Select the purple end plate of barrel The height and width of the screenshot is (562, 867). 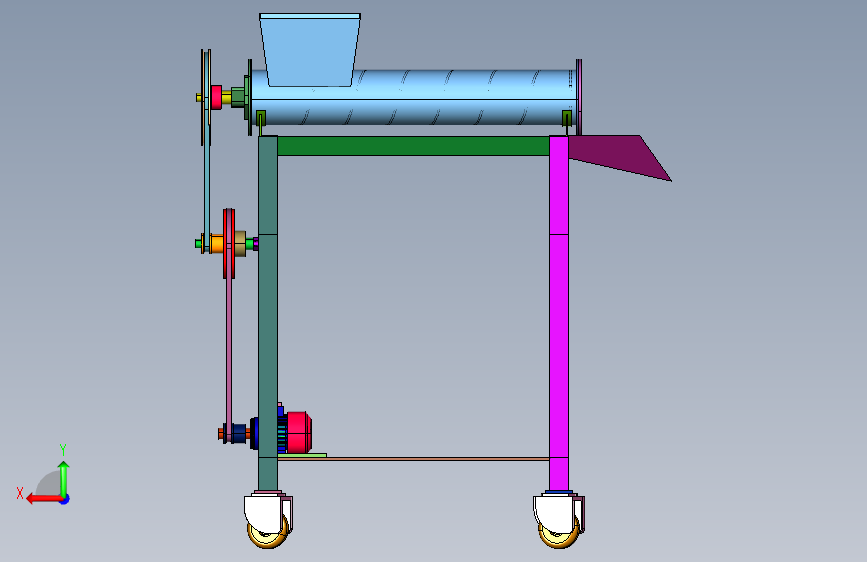[579, 97]
